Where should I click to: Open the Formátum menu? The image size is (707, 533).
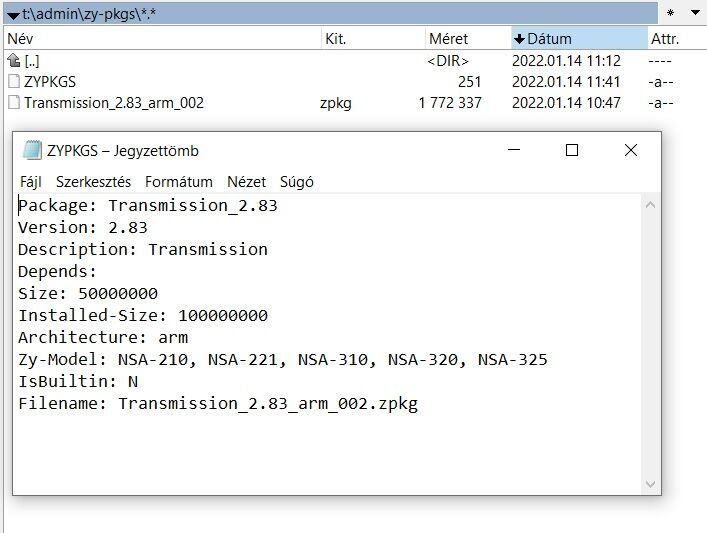point(179,182)
